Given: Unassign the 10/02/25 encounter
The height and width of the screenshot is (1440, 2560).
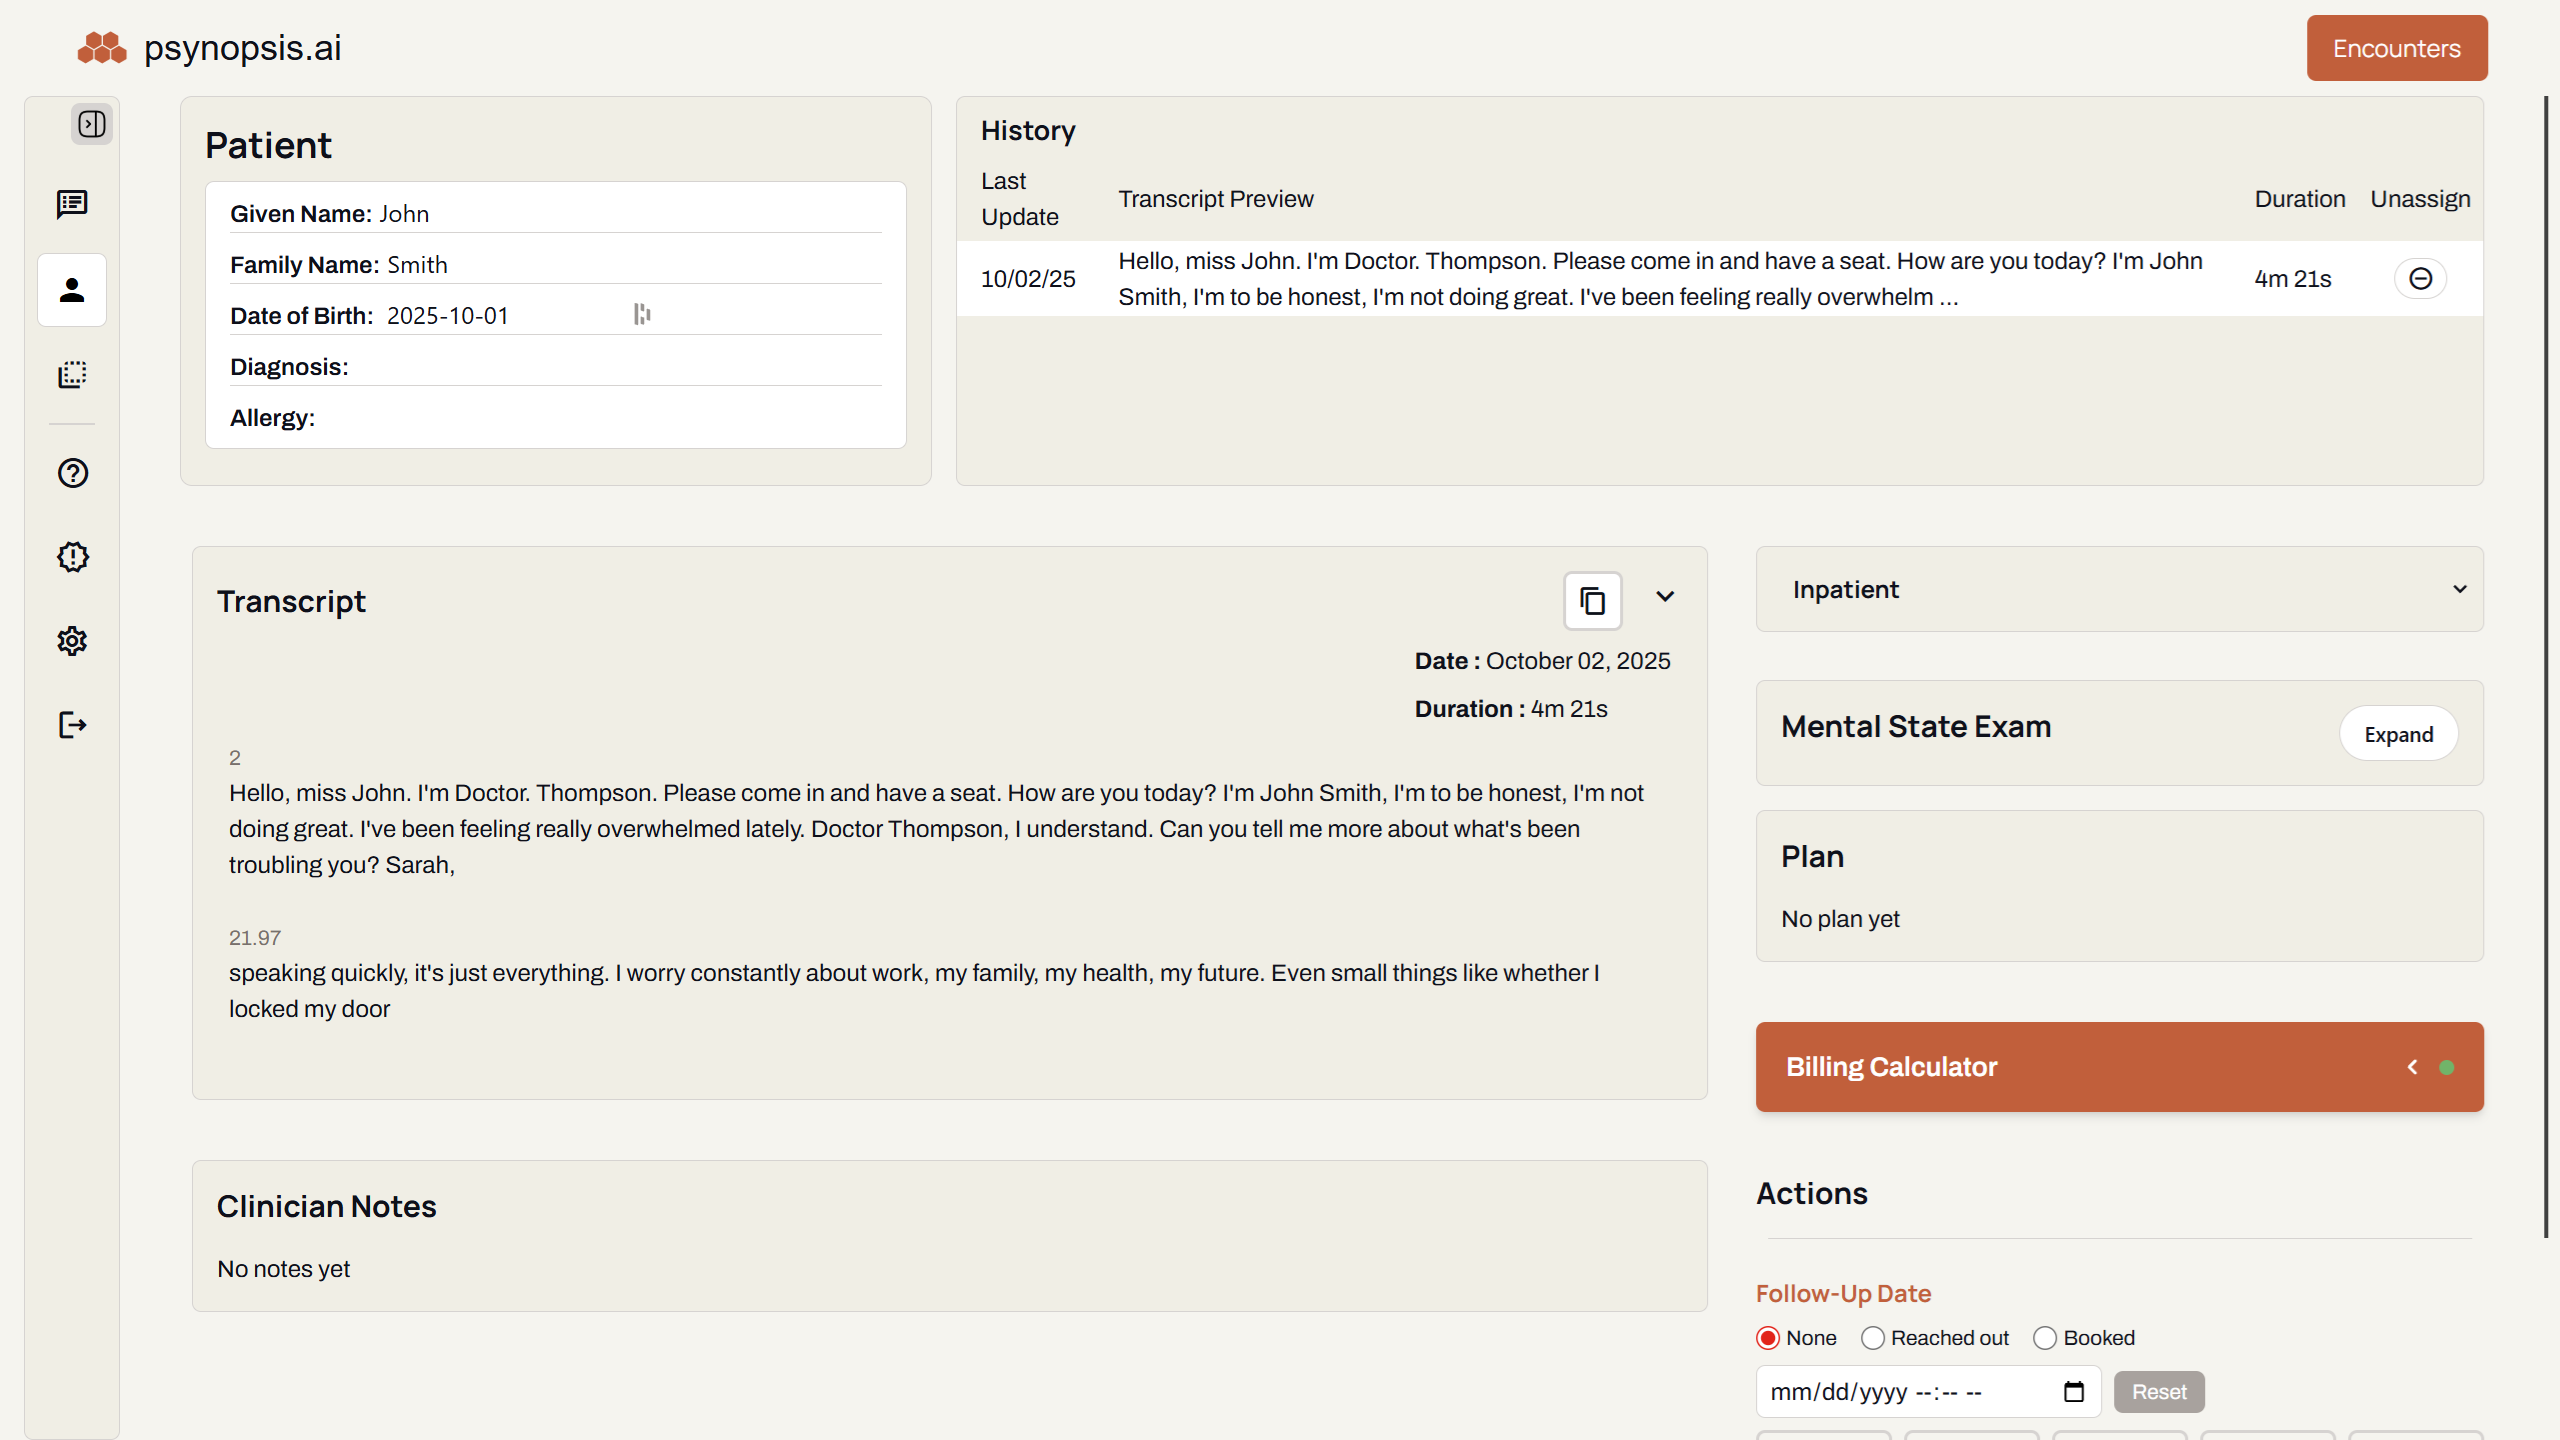Looking at the screenshot, I should (2420, 278).
